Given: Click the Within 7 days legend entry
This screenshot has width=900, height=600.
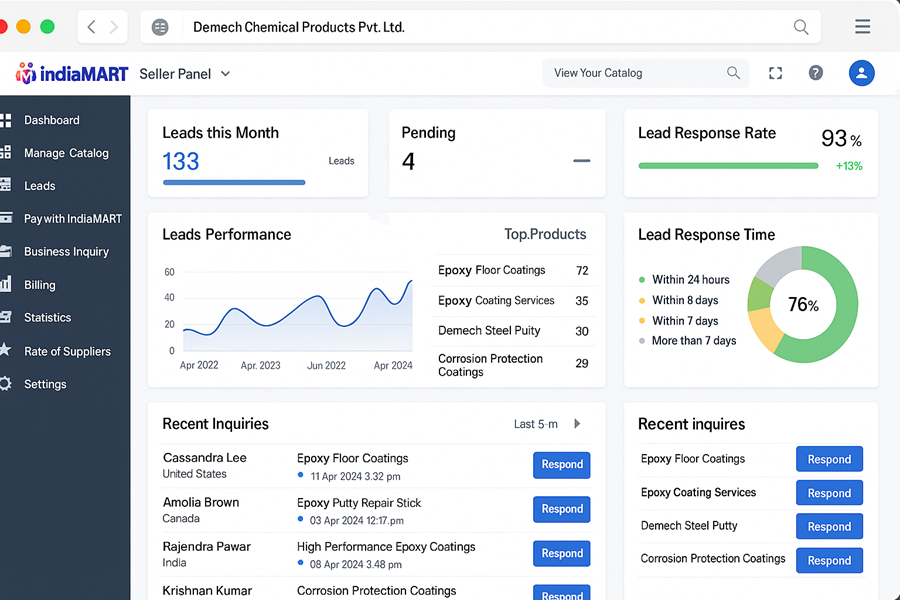Looking at the screenshot, I should (x=678, y=321).
